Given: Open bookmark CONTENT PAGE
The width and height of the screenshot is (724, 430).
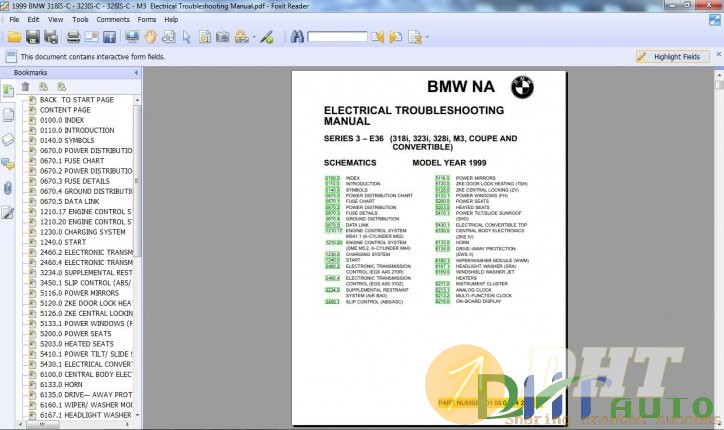Looking at the screenshot, I should pos(65,110).
